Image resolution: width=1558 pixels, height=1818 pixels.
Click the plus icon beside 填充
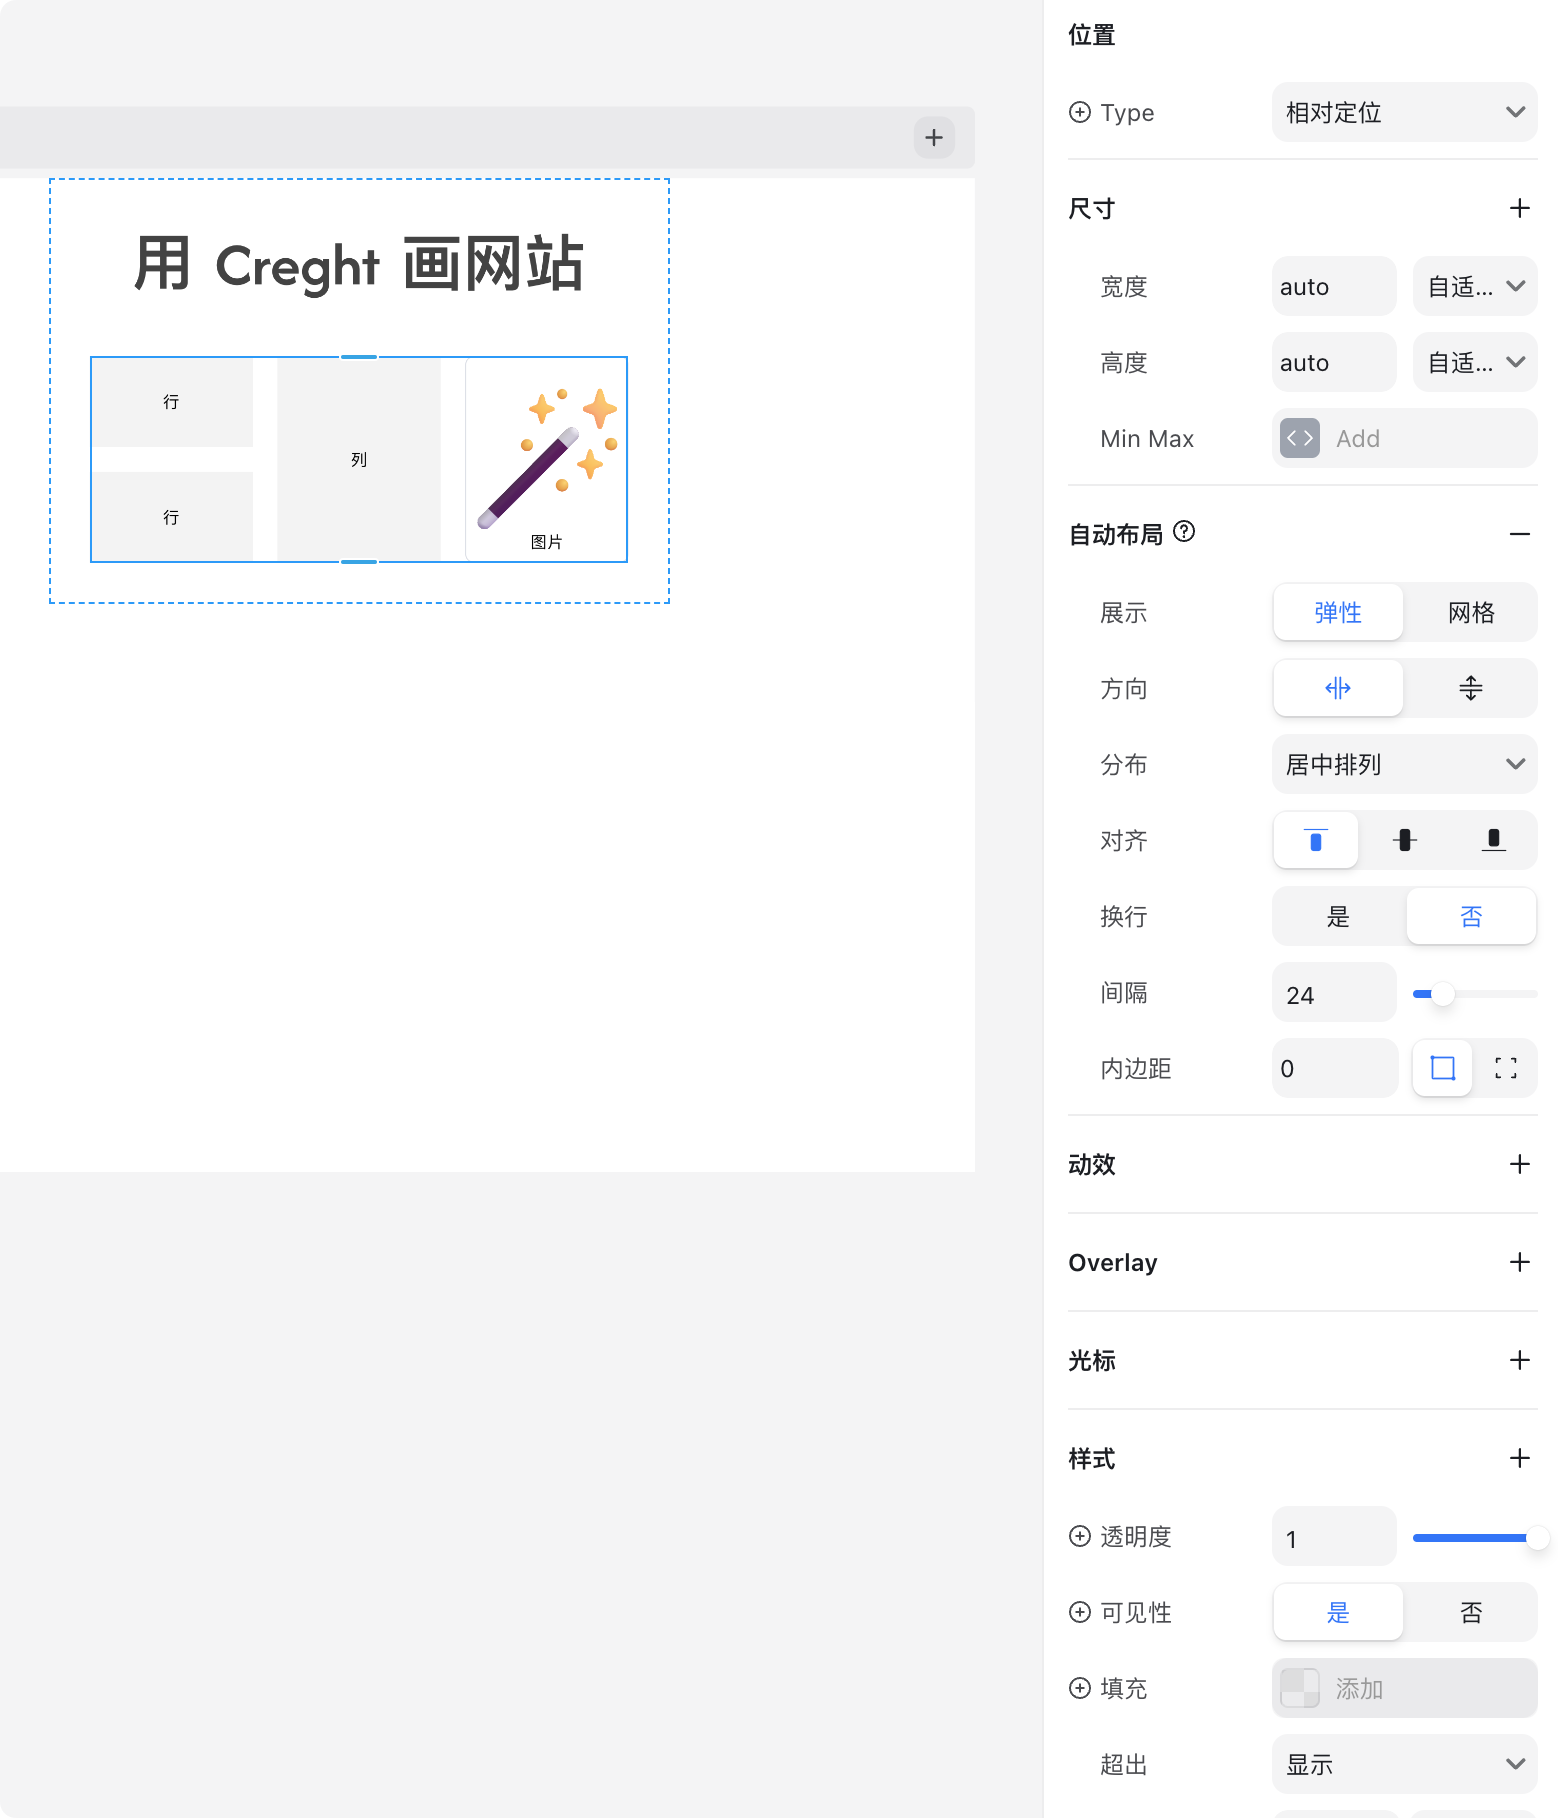(1080, 1688)
